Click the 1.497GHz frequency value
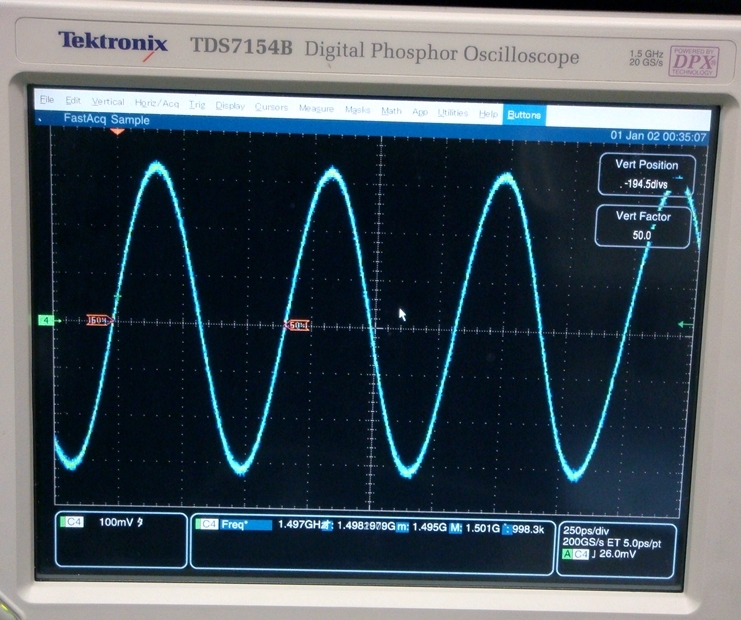741x620 pixels. pyautogui.click(x=301, y=525)
